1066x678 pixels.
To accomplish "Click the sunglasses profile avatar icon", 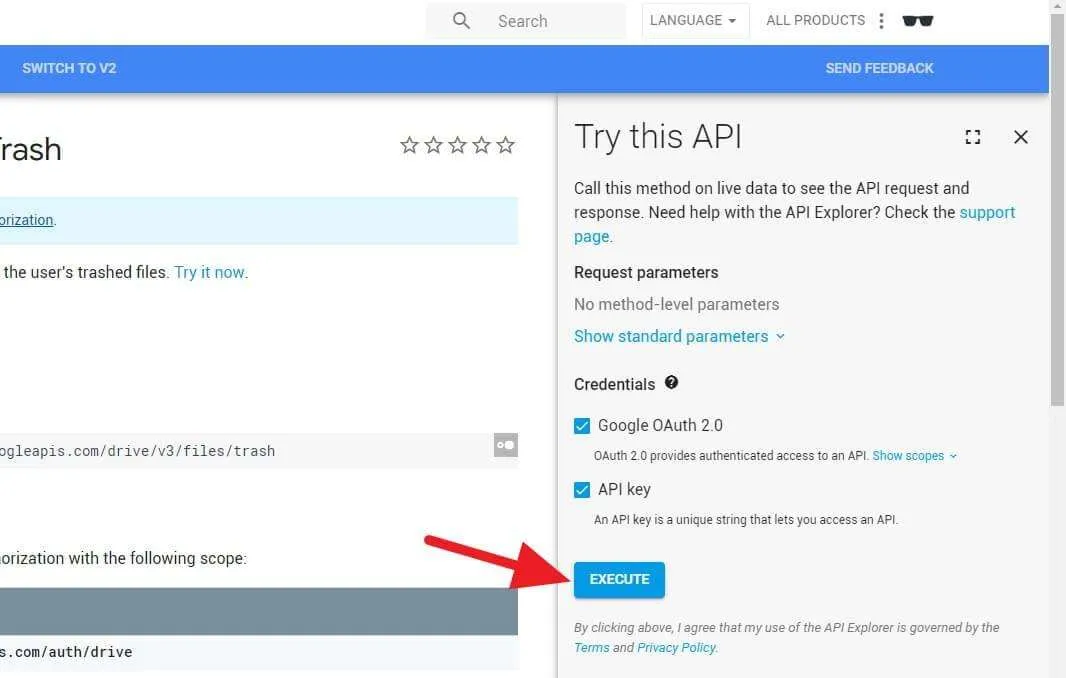I will 917,20.
